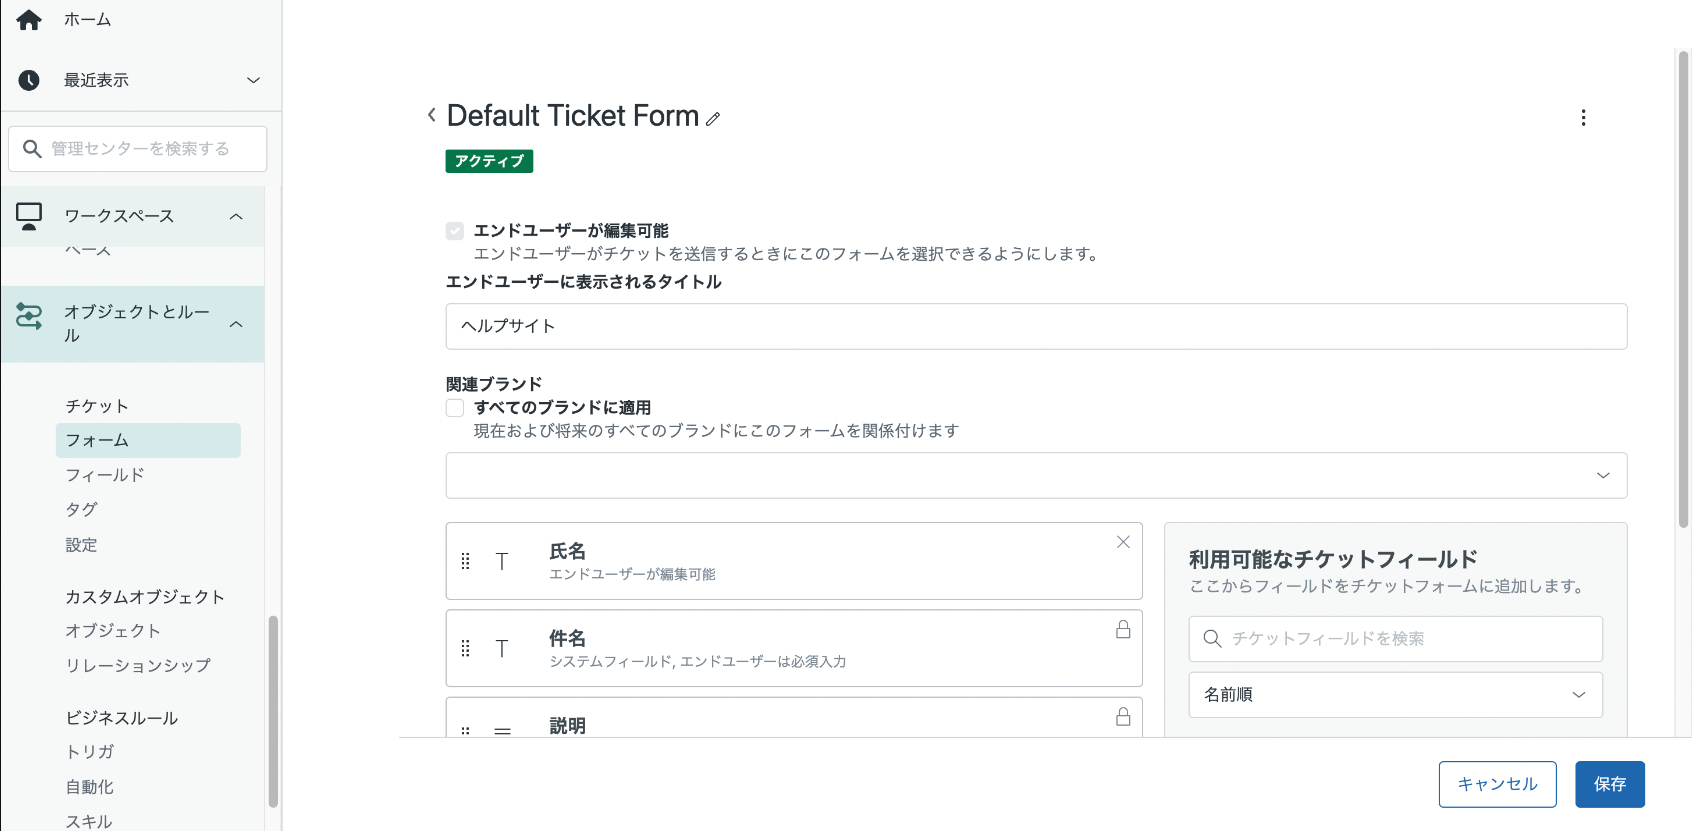
Task: Click the エンドユーザーに表示されるタイトル text field
Action: pos(1036,327)
